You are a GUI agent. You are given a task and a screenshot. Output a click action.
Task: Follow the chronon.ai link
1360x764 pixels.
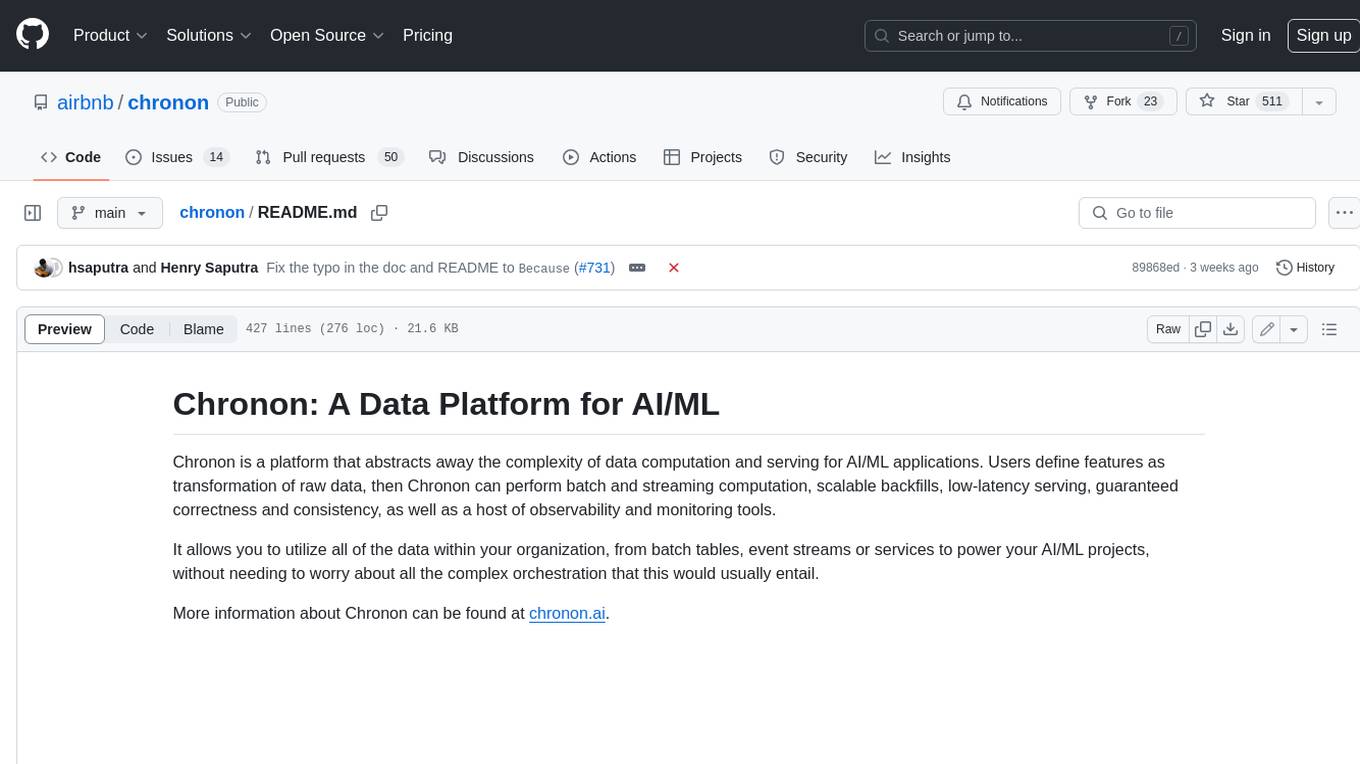pos(567,613)
